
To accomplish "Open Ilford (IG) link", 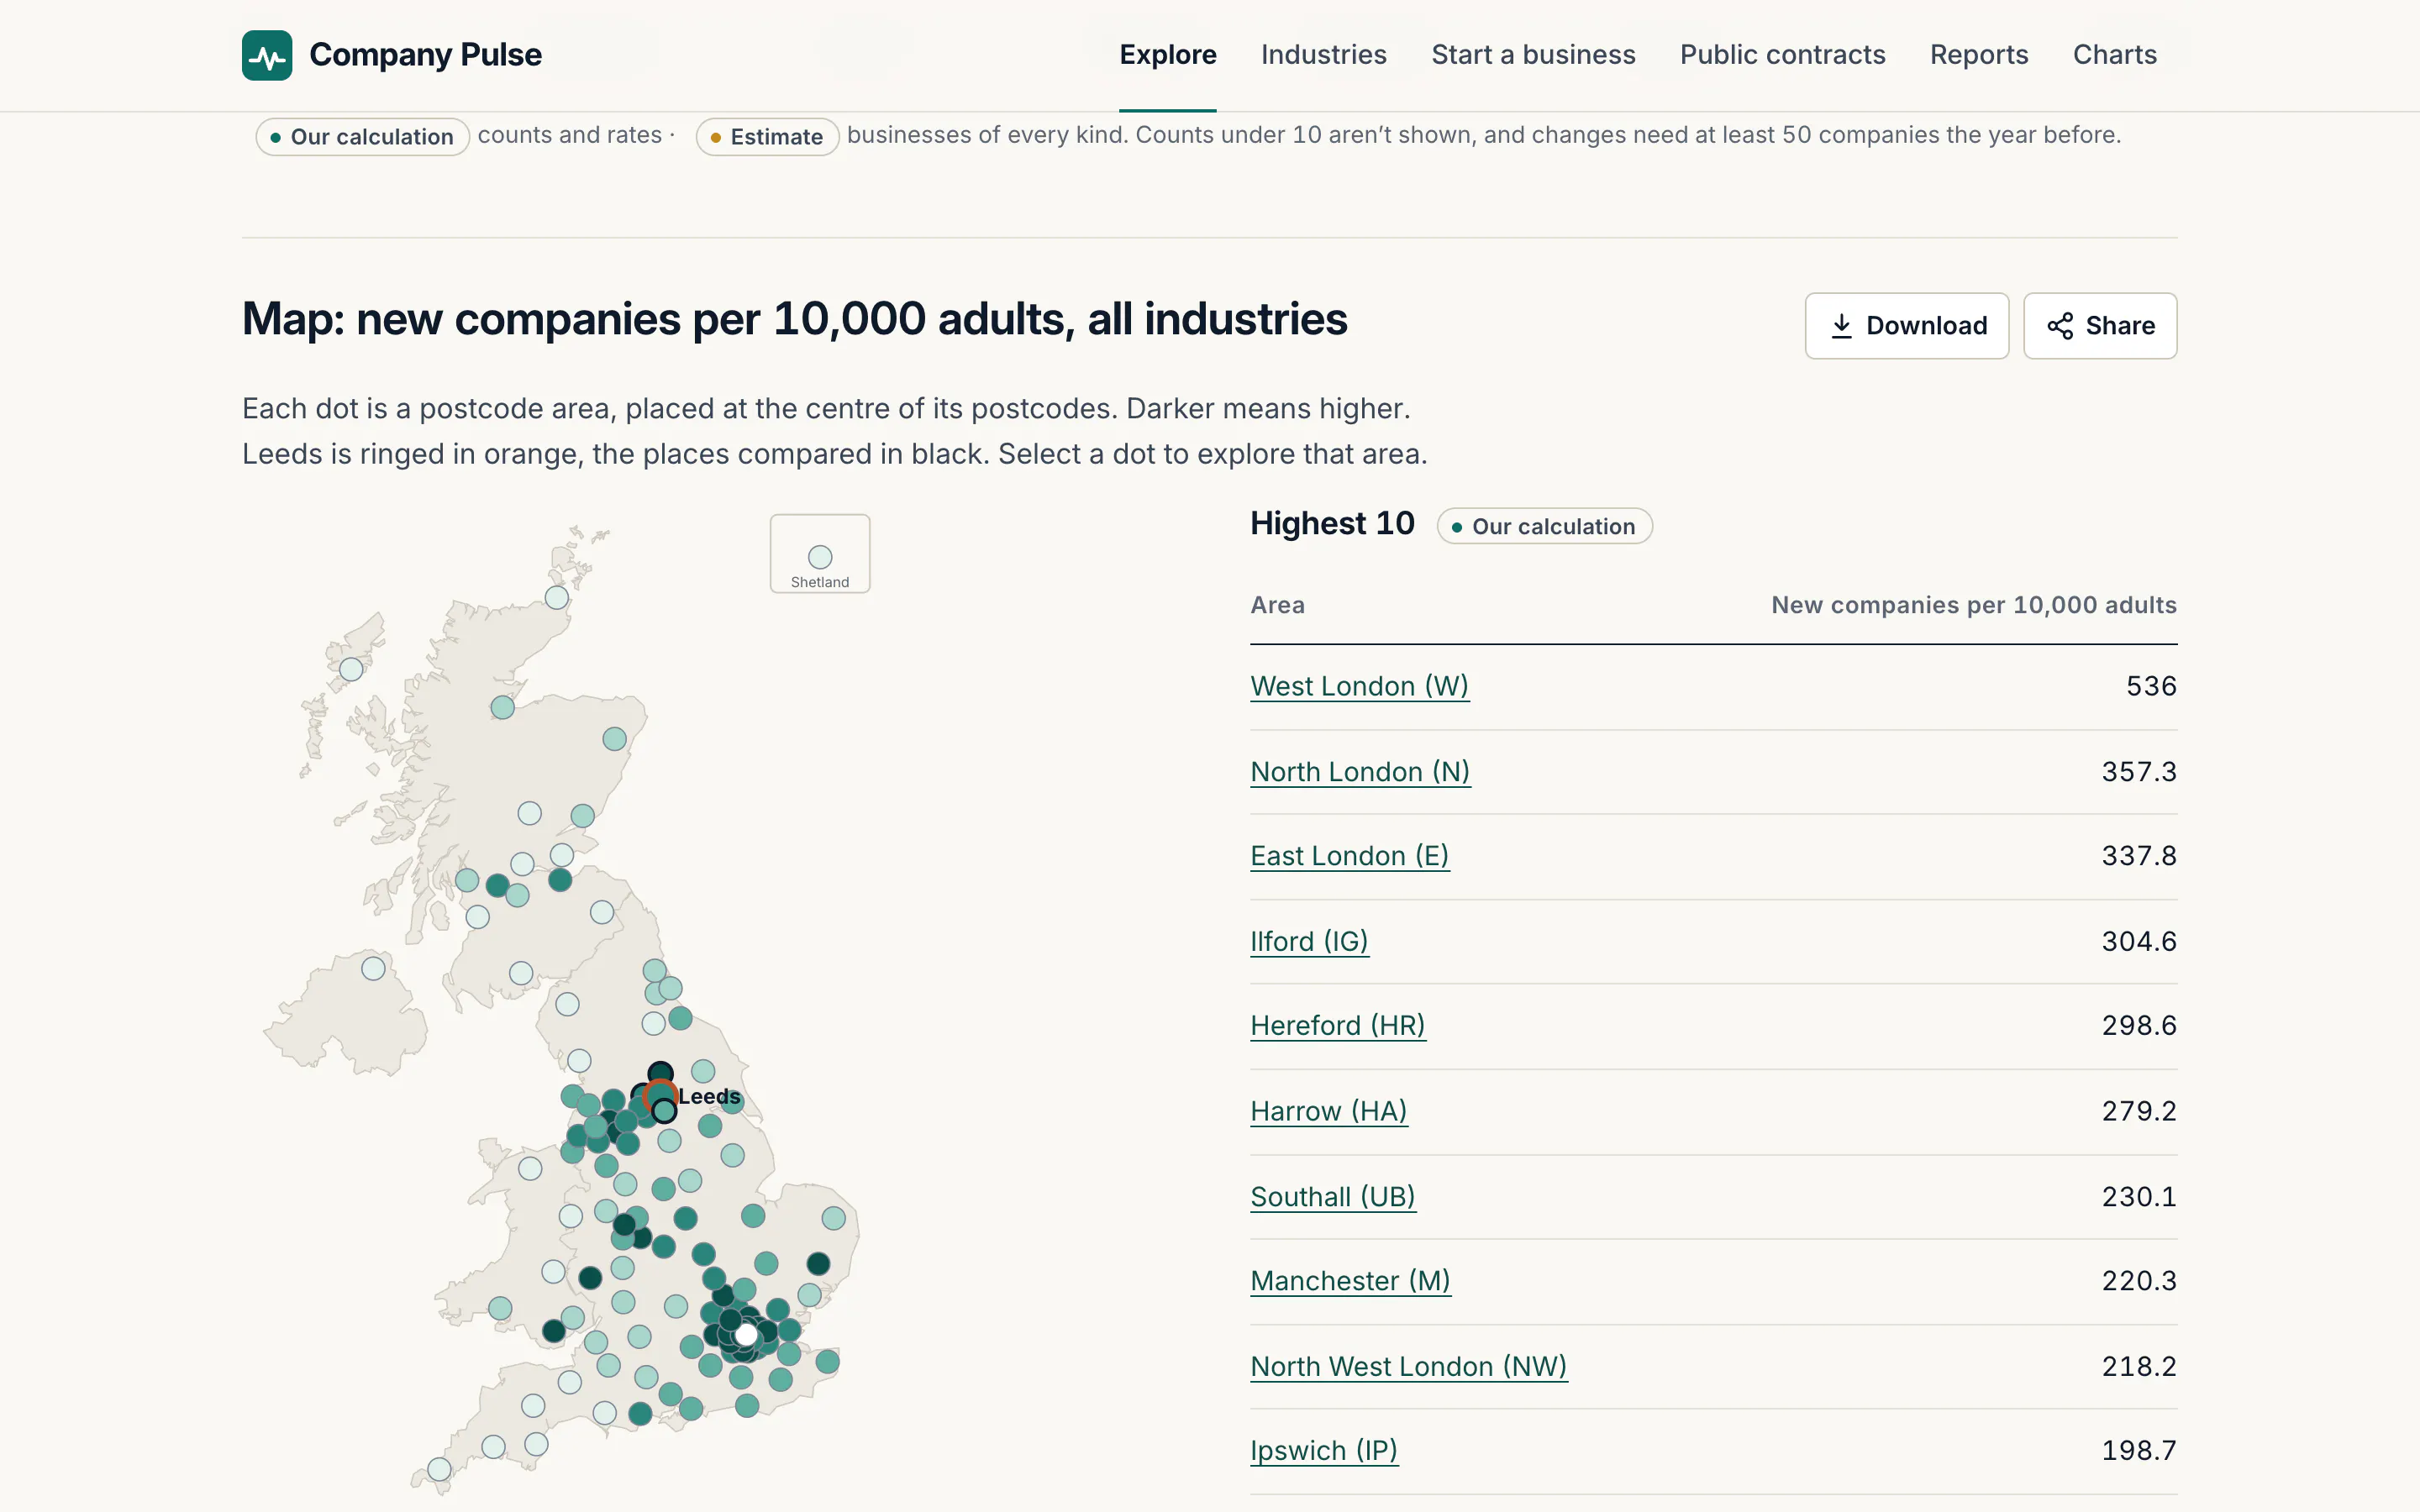I will [1309, 941].
